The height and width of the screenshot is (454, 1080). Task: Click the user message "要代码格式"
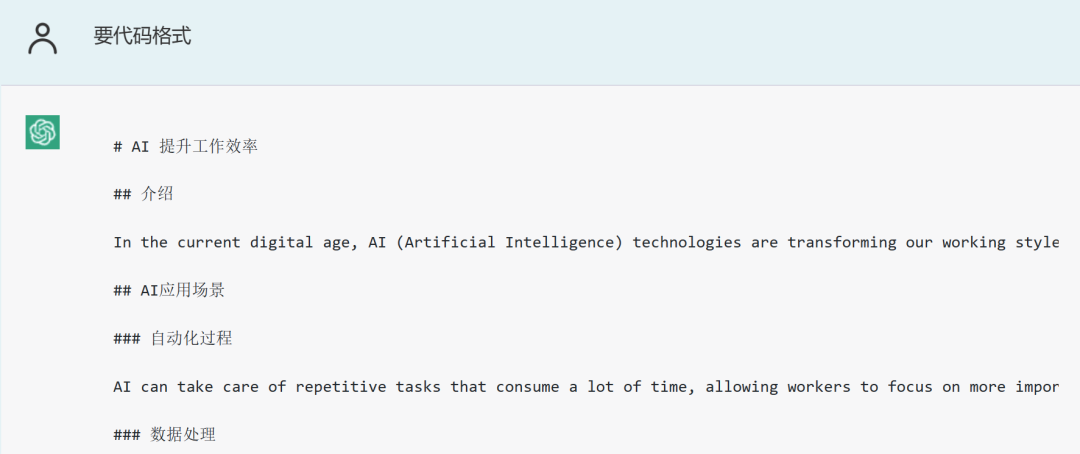[x=142, y=37]
